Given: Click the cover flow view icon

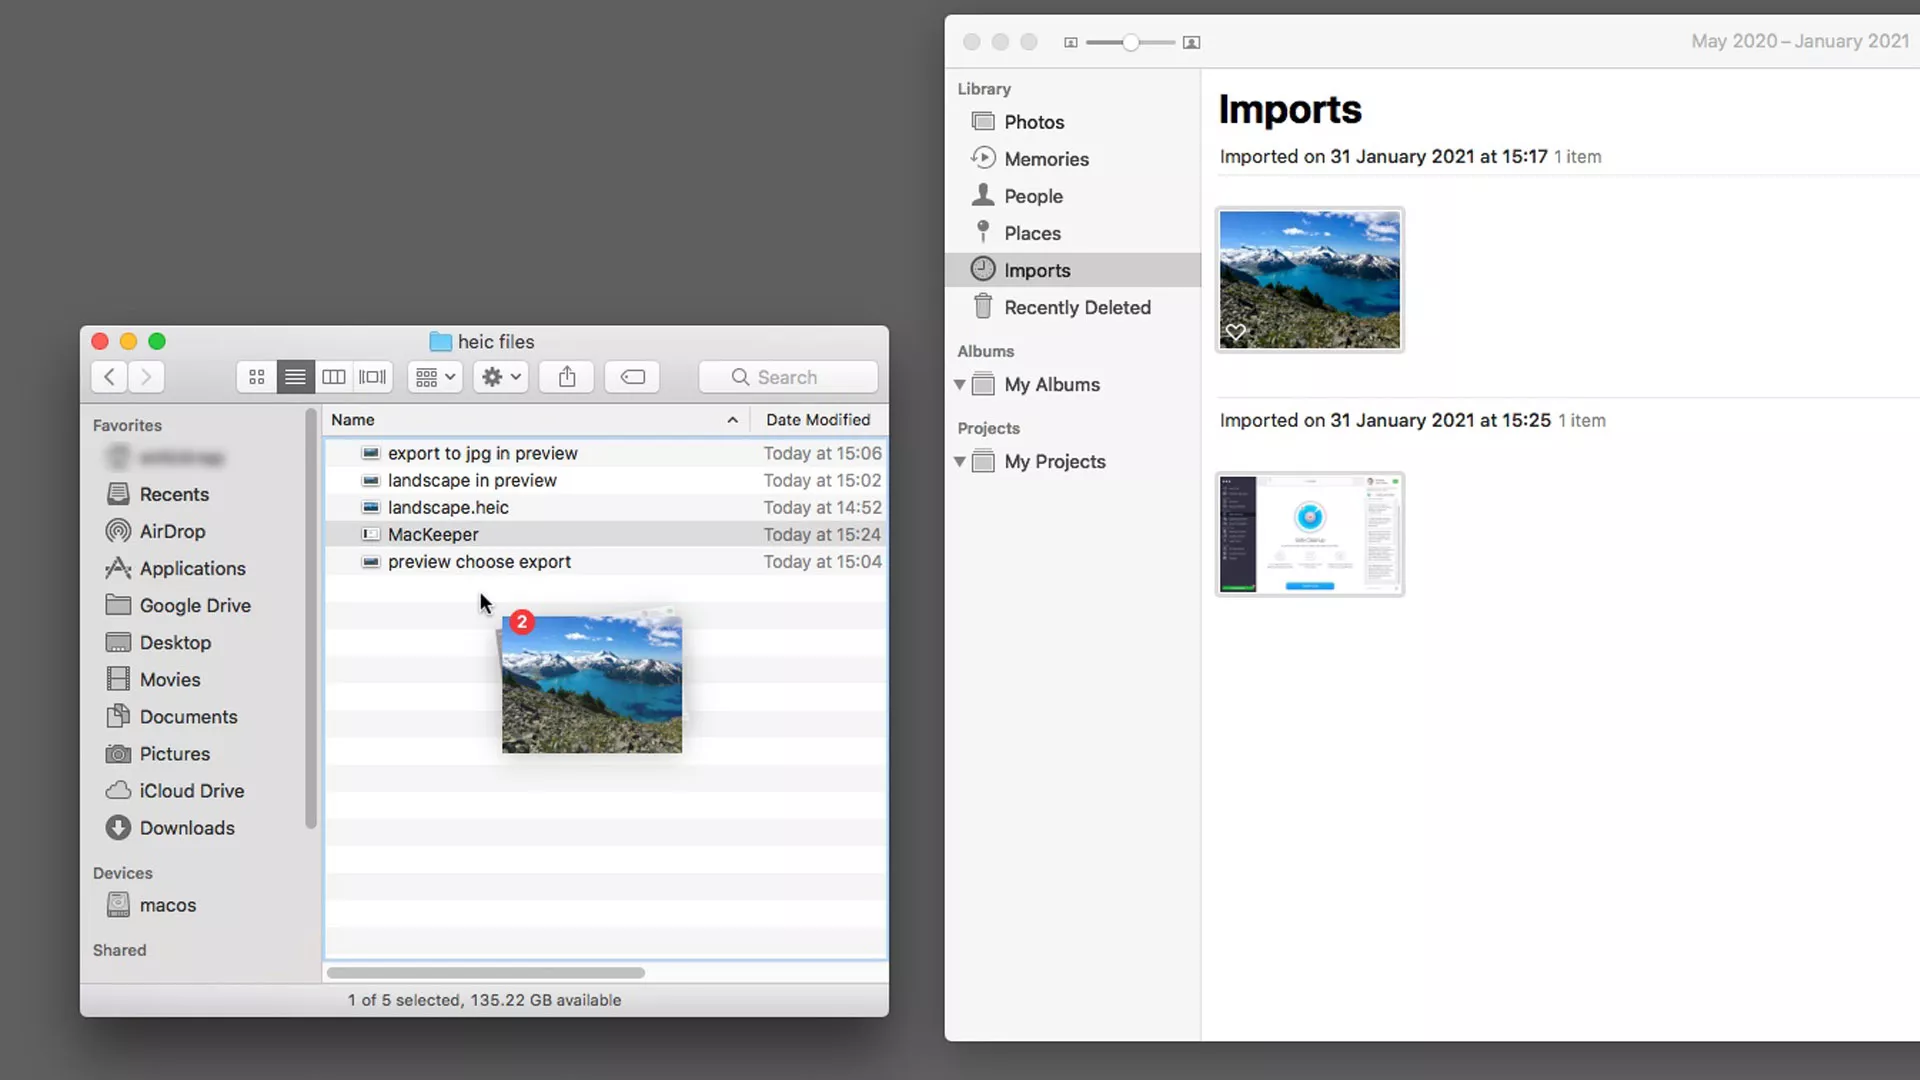Looking at the screenshot, I should [373, 377].
